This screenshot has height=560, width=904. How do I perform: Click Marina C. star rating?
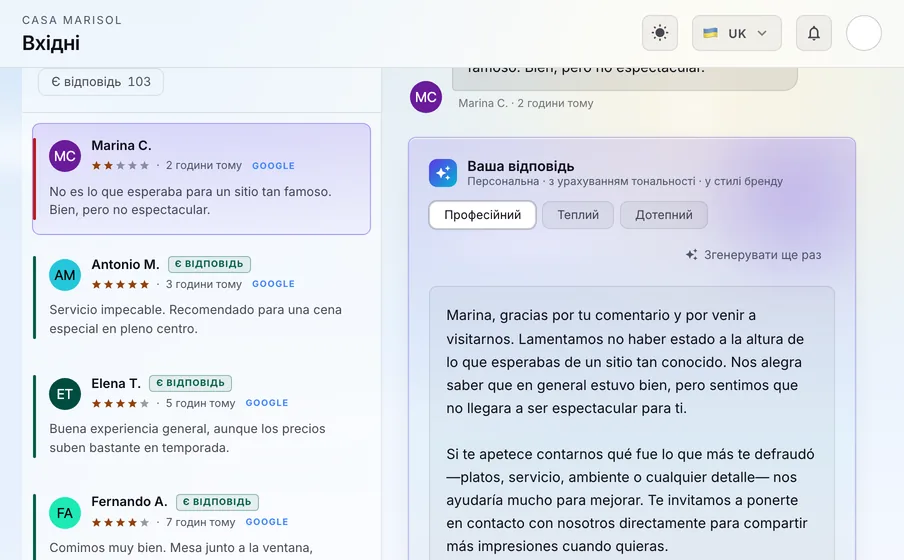pyautogui.click(x=120, y=166)
